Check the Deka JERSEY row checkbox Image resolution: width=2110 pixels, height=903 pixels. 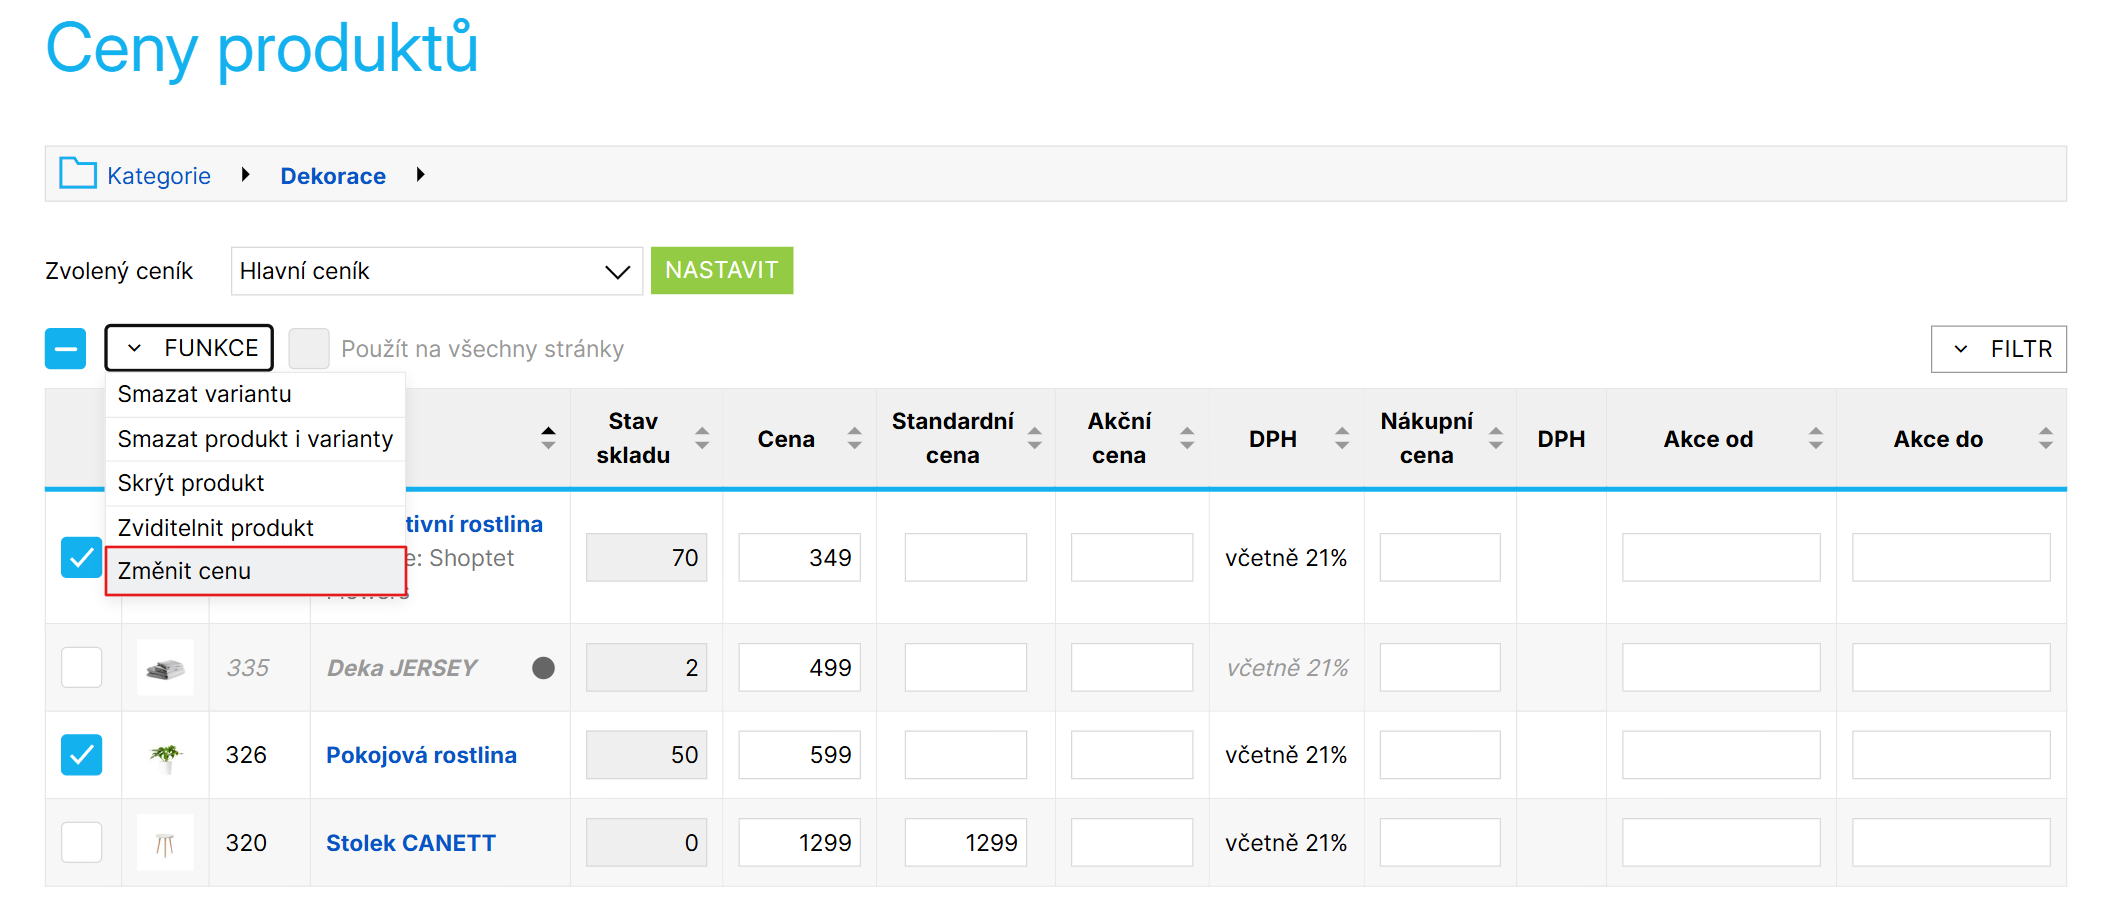tap(82, 667)
